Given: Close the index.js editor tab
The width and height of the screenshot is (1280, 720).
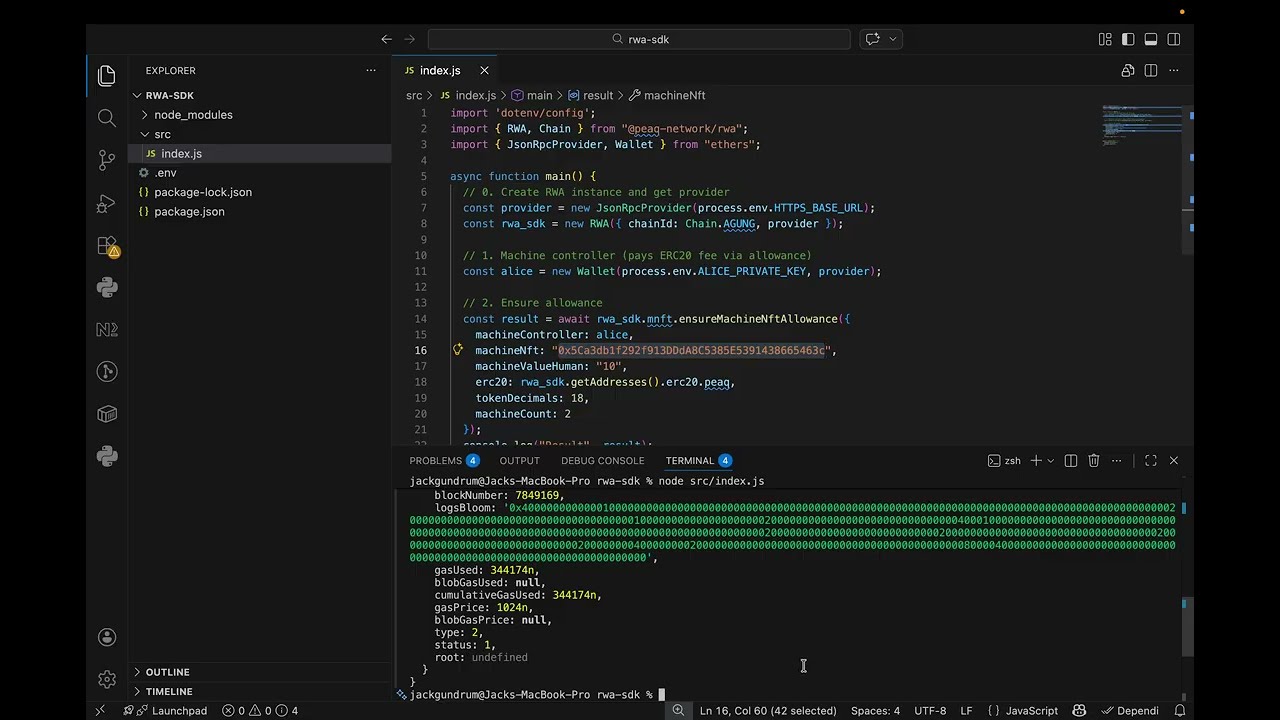Looking at the screenshot, I should pyautogui.click(x=484, y=70).
